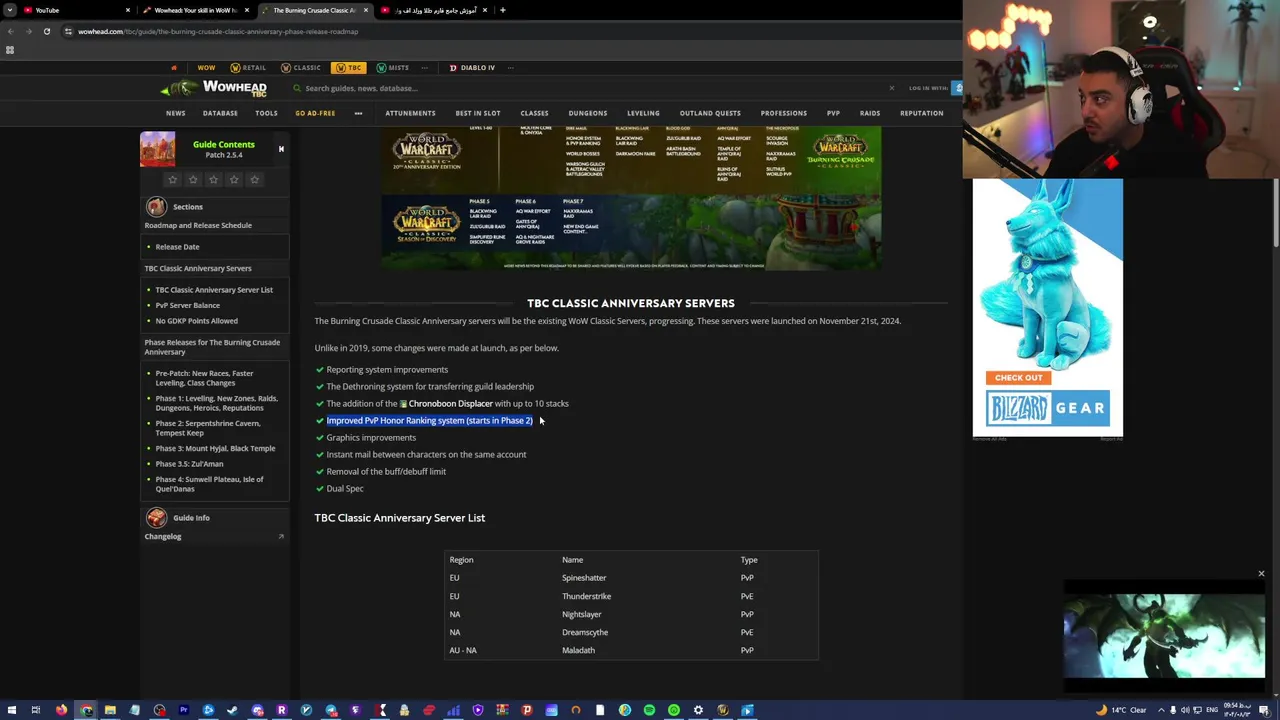This screenshot has height=720, width=1280.
Task: Open the Leveling menu
Action: tap(643, 113)
